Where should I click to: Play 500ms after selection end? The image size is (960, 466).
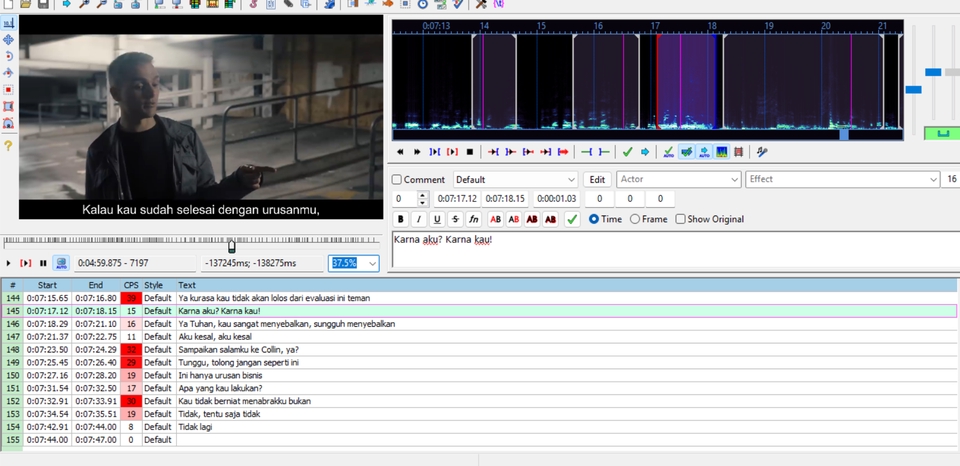click(510, 152)
